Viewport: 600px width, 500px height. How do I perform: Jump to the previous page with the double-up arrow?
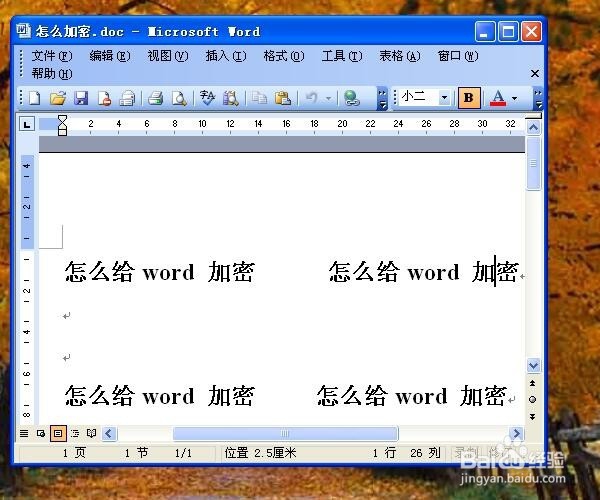(533, 383)
